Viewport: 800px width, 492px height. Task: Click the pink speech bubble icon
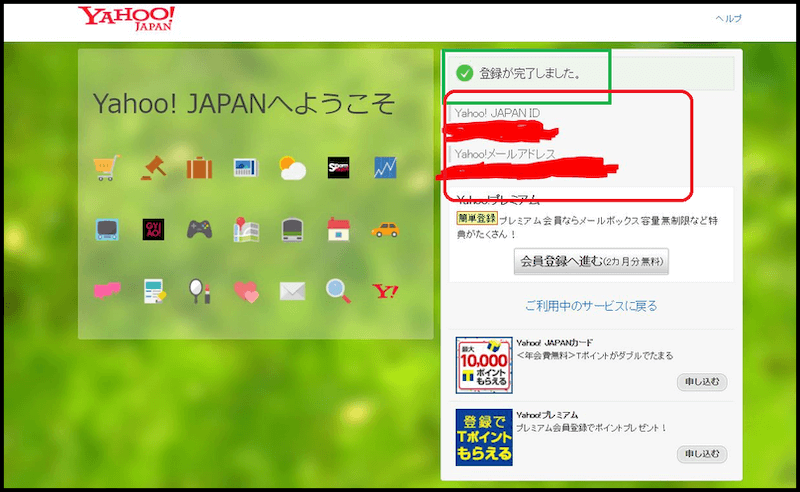coord(107,290)
